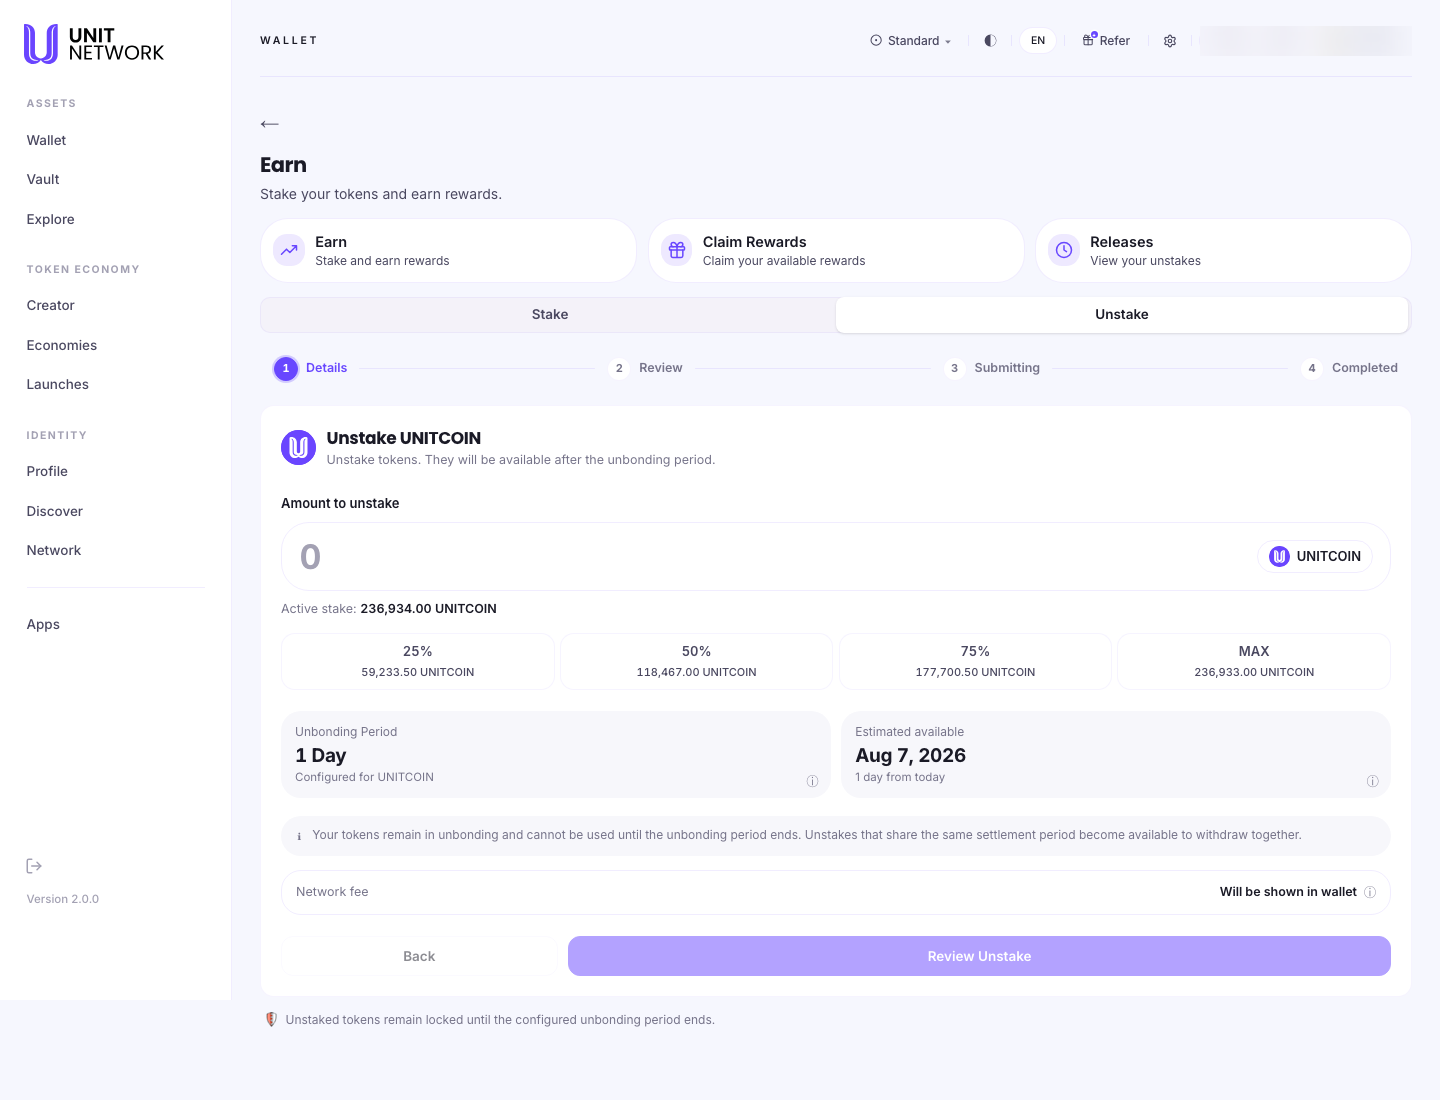1440x1100 pixels.
Task: Select step 2 Review
Action: click(x=646, y=368)
